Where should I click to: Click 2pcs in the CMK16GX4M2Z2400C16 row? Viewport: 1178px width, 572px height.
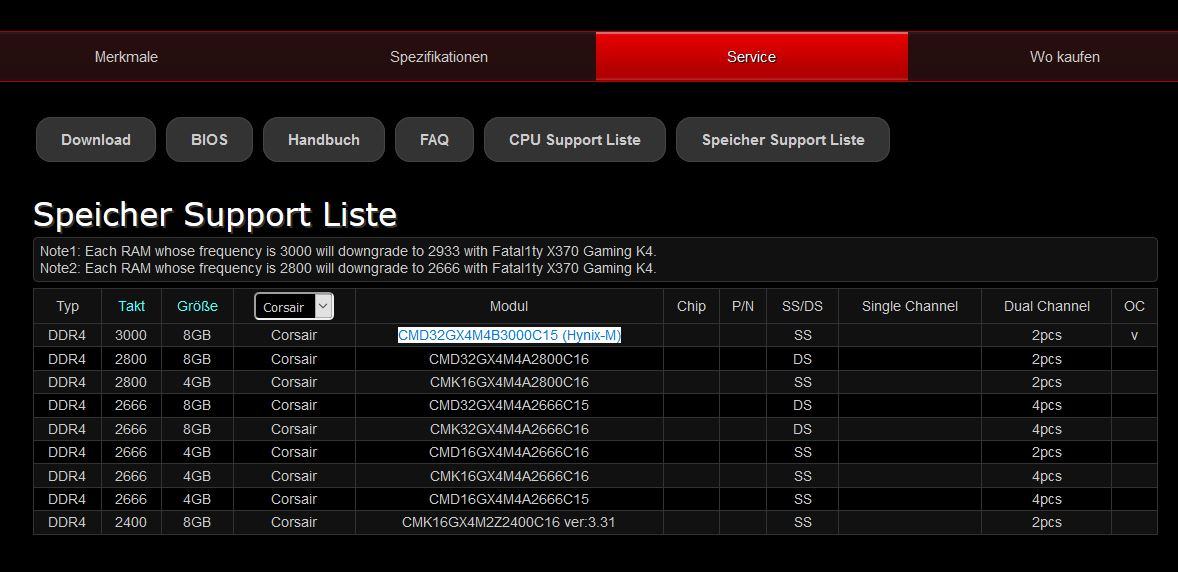click(x=1047, y=522)
